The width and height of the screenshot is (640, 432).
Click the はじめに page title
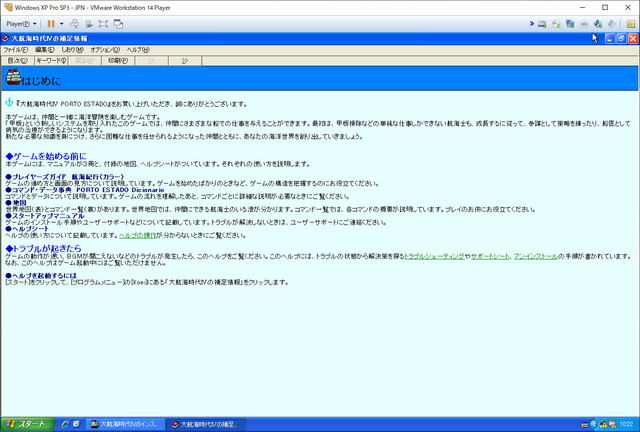coord(41,81)
